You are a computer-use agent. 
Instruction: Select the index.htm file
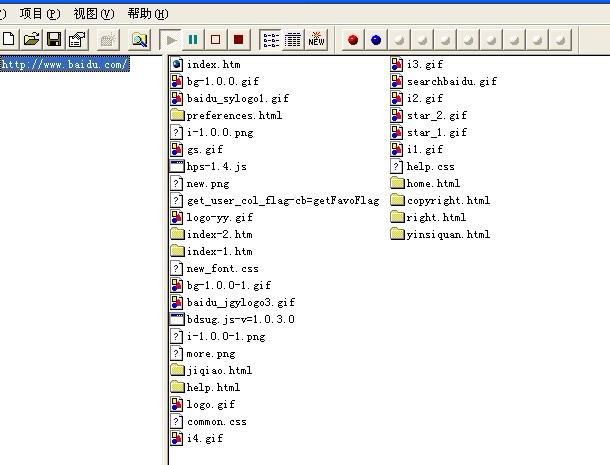click(213, 64)
